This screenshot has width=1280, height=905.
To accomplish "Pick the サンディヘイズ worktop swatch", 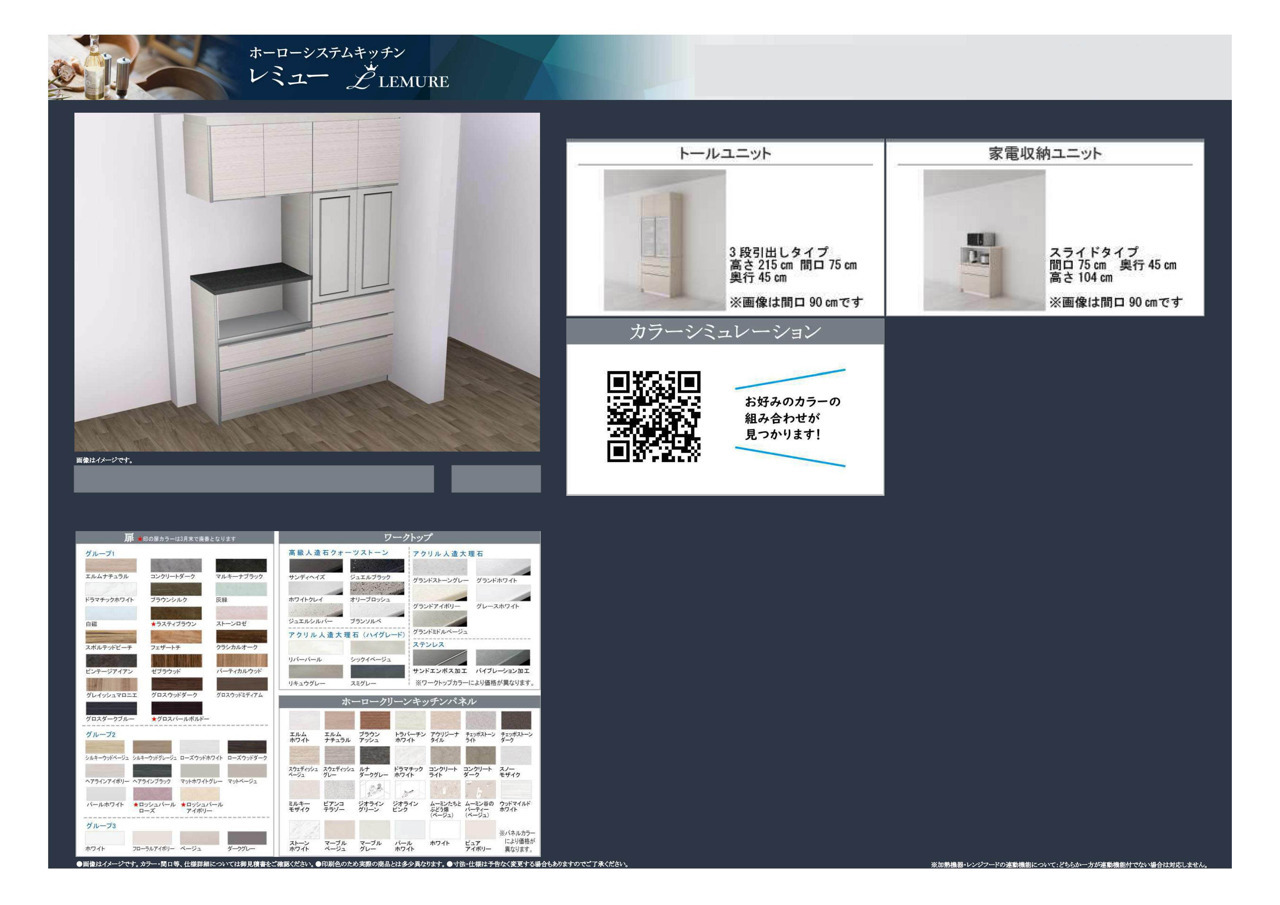I will [x=316, y=565].
